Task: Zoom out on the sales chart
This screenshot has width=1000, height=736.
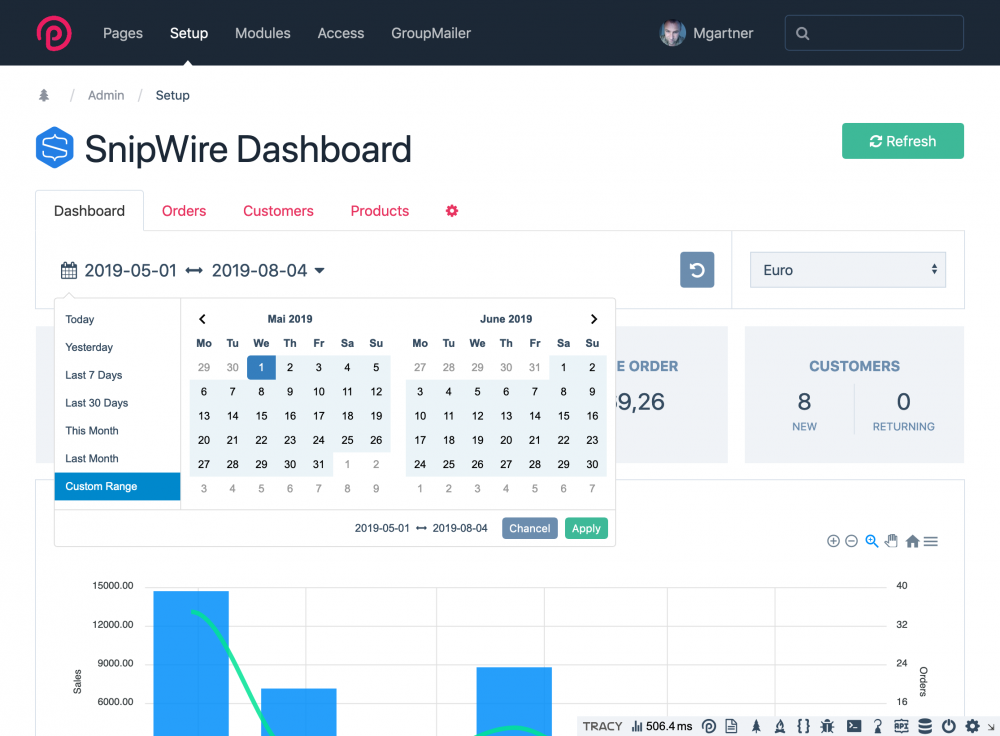Action: (x=852, y=540)
